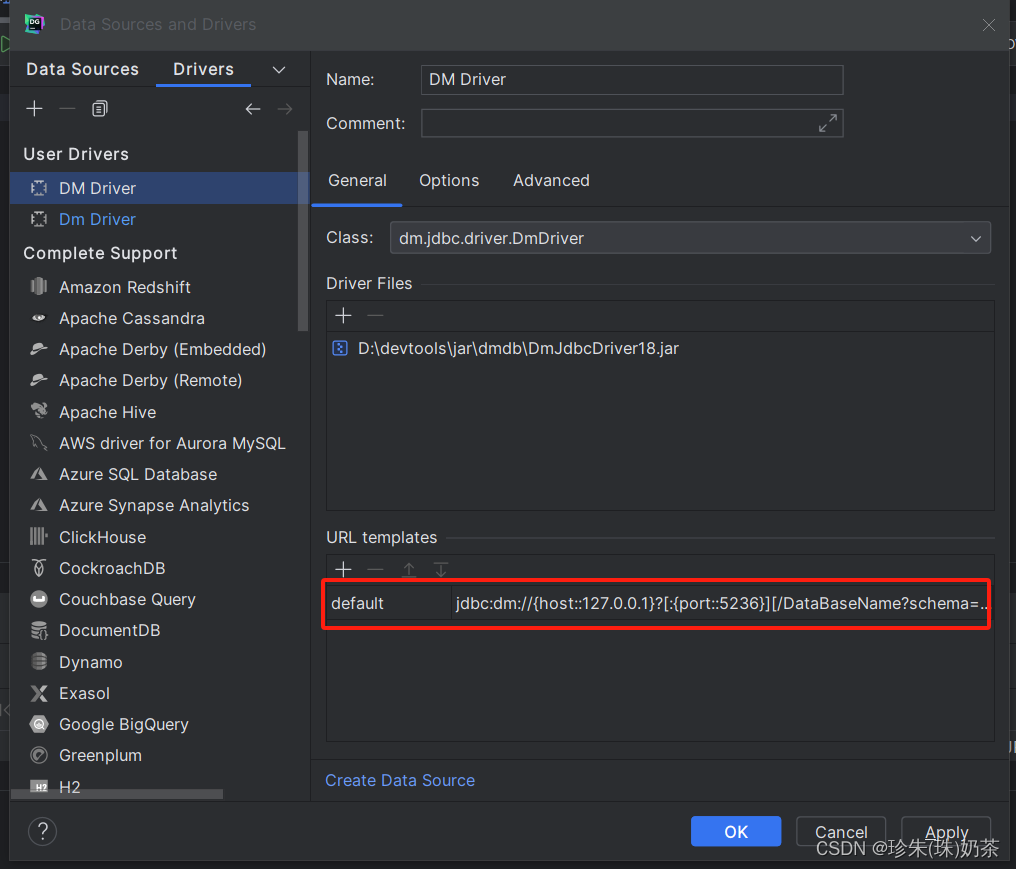Add a driver file with plus icon

point(343,316)
